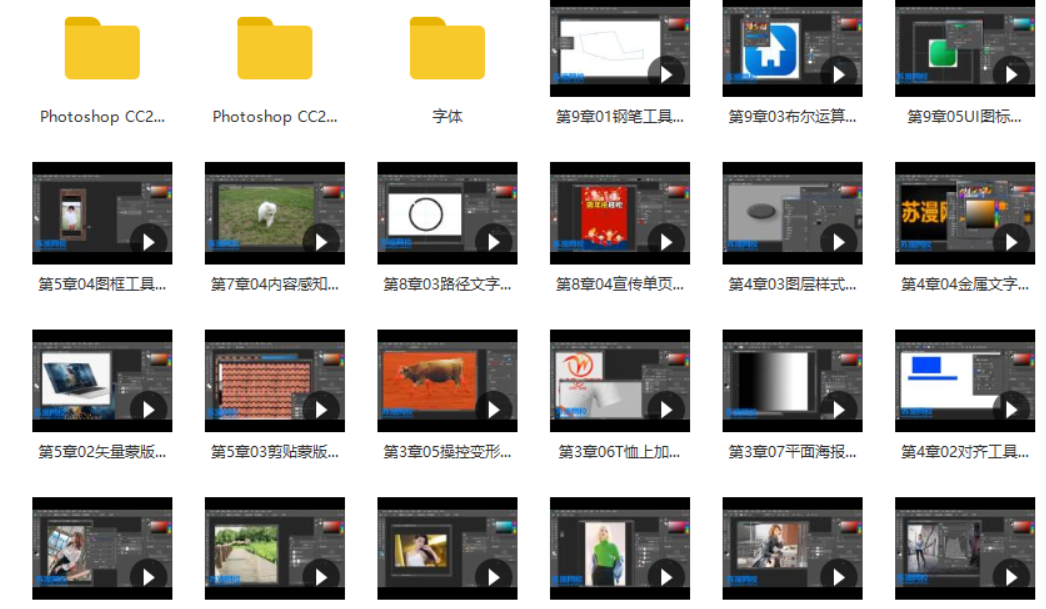Select file name 第9章03布尔运算...
The width and height of the screenshot is (1046, 609).
click(x=793, y=117)
